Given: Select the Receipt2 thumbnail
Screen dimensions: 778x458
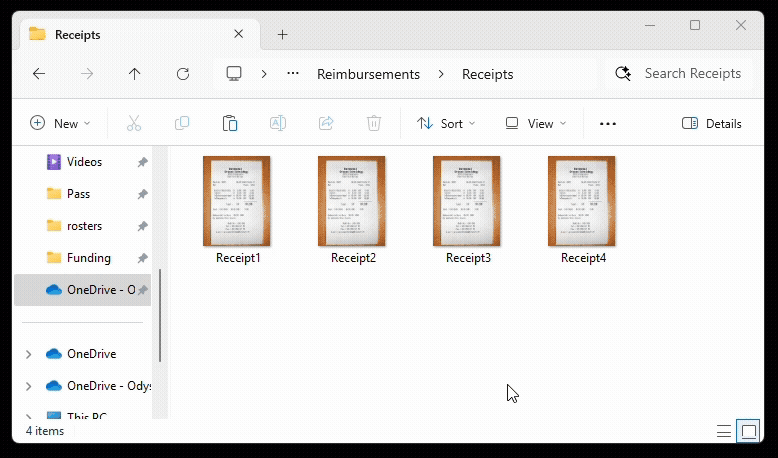Looking at the screenshot, I should click(x=352, y=201).
